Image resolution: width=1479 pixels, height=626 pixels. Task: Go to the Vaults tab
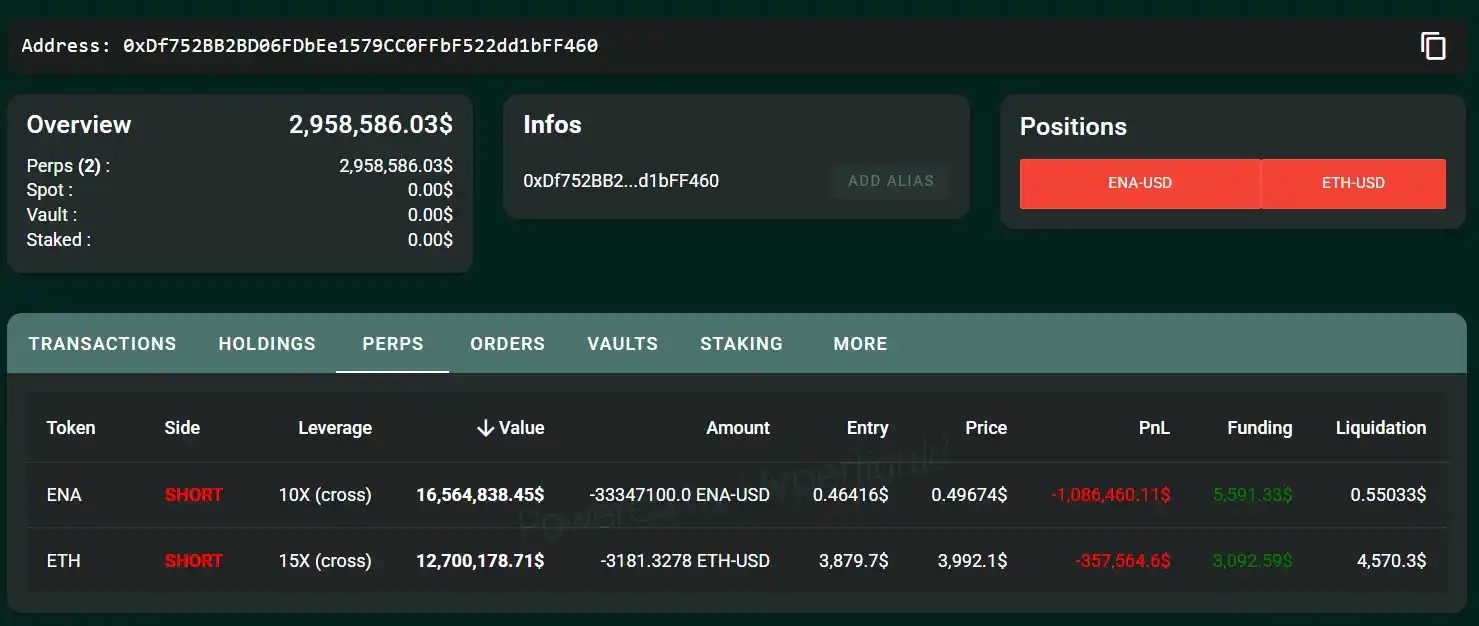622,344
